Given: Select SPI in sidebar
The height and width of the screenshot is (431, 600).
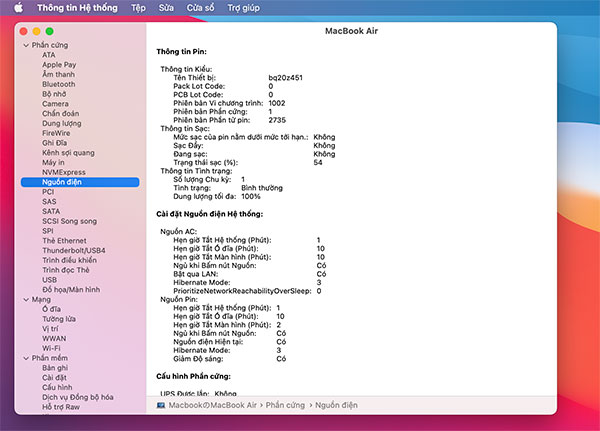Looking at the screenshot, I should pyautogui.click(x=47, y=231).
